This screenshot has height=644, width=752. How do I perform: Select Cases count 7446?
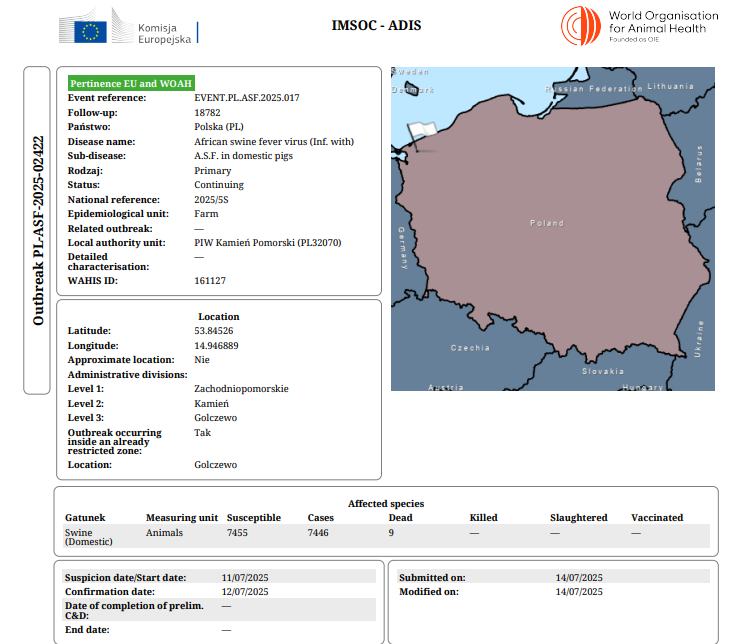318,533
